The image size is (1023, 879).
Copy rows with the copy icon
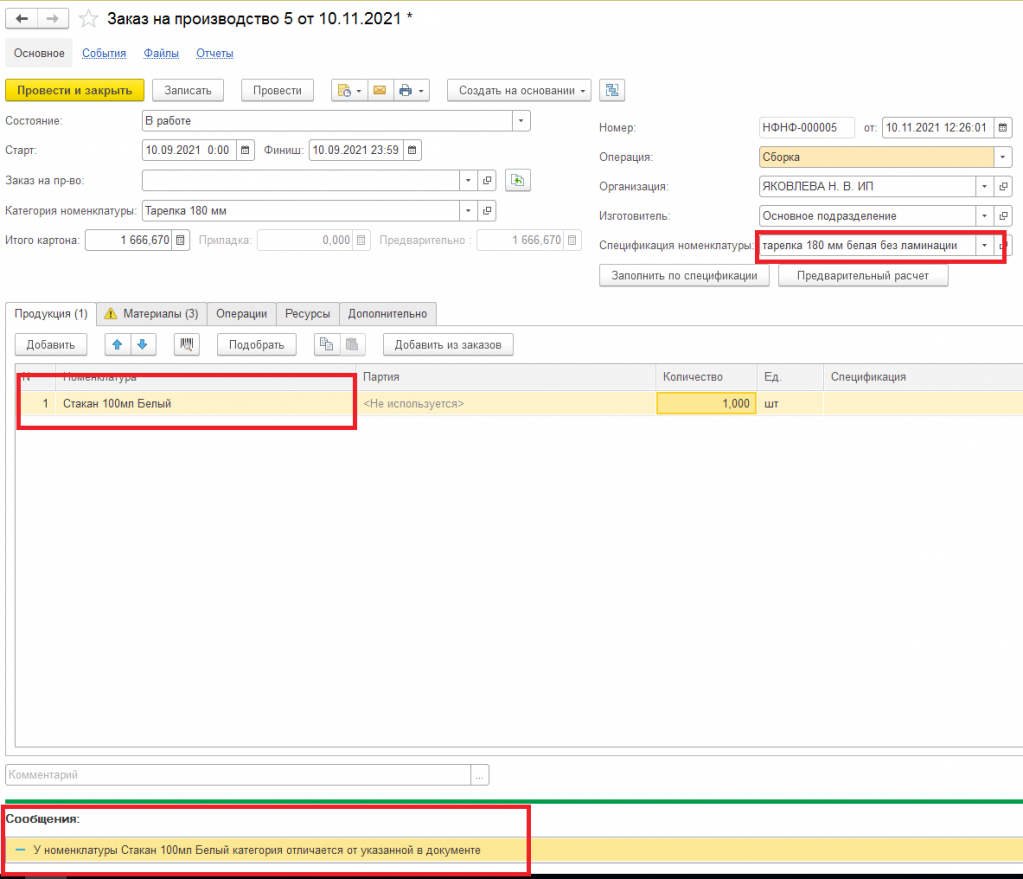(x=327, y=345)
